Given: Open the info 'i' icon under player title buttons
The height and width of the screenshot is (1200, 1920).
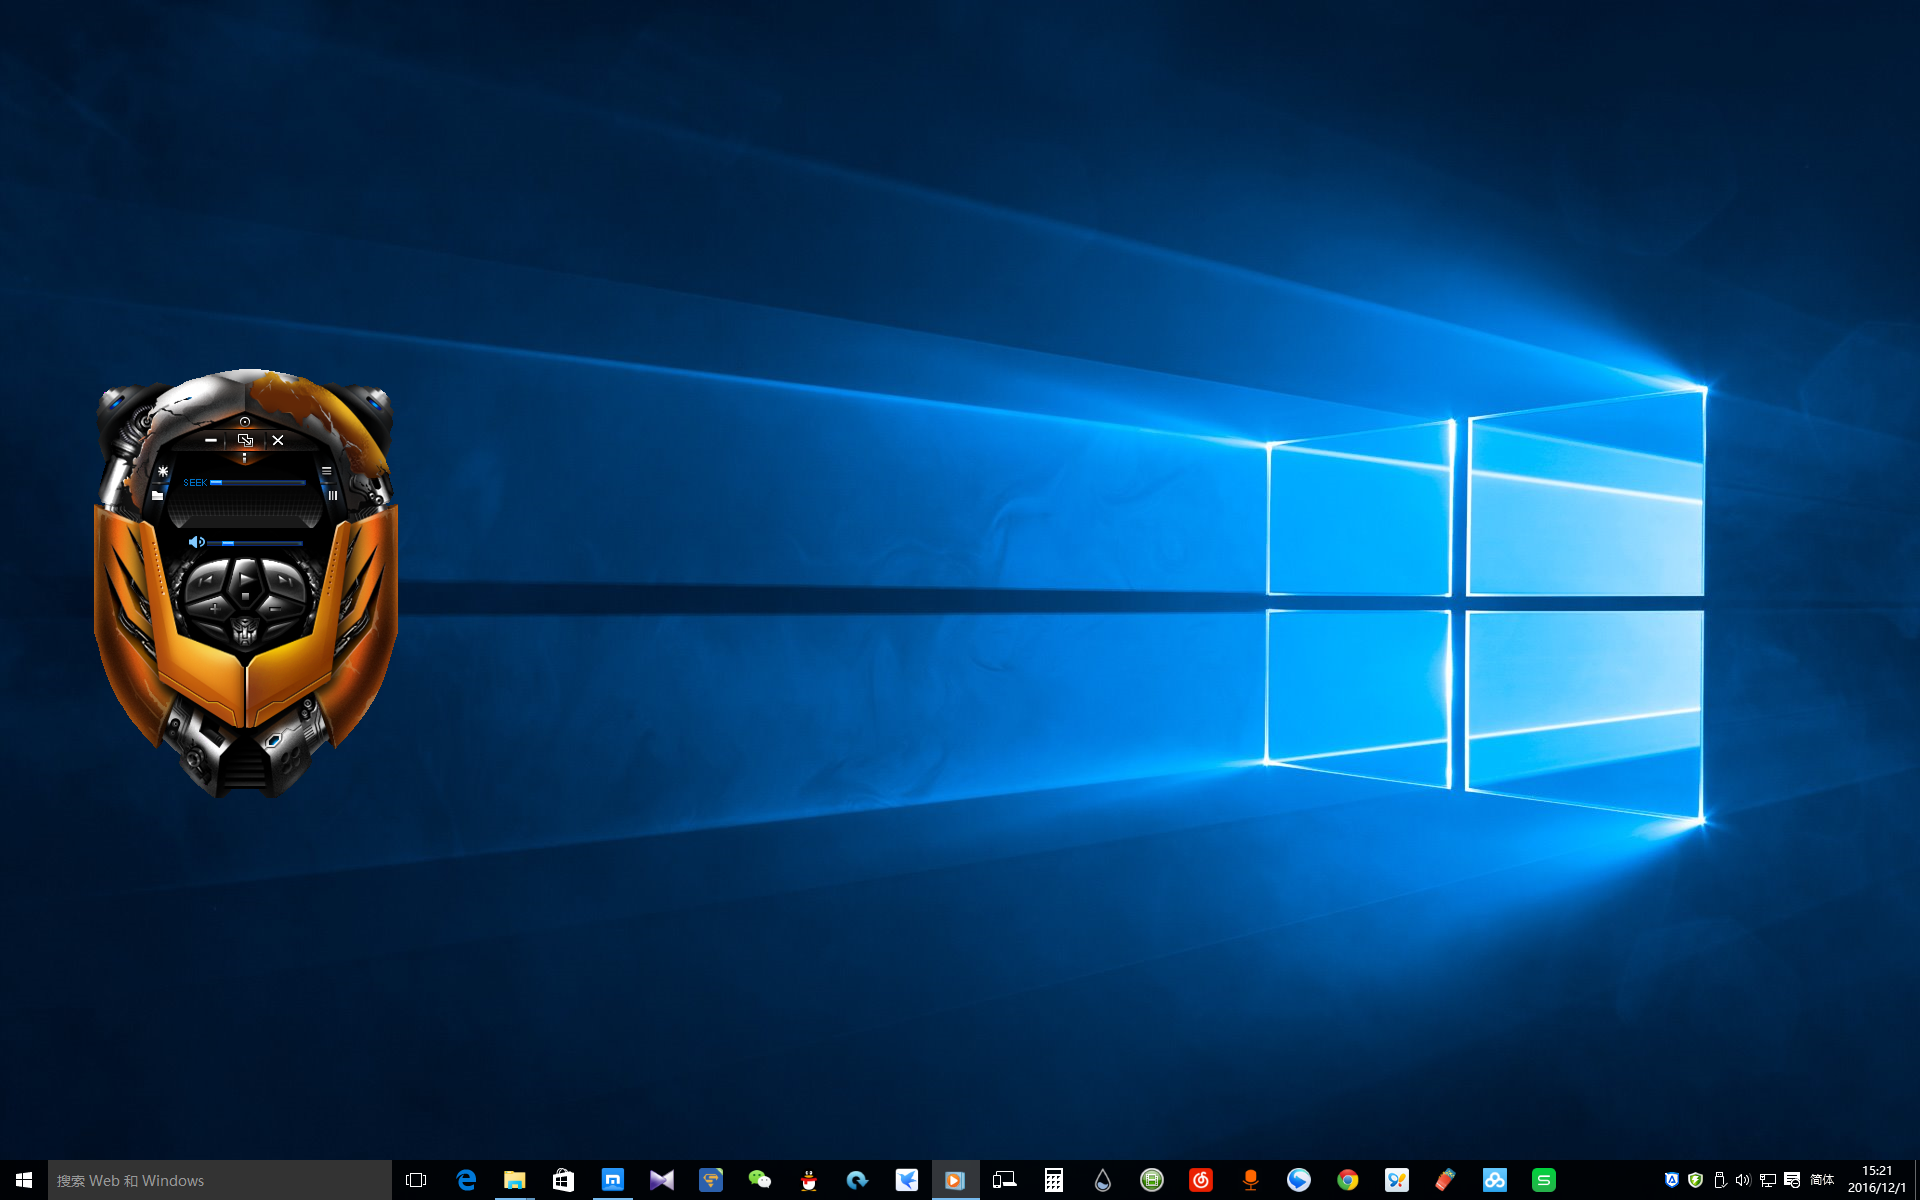Looking at the screenshot, I should tap(244, 458).
